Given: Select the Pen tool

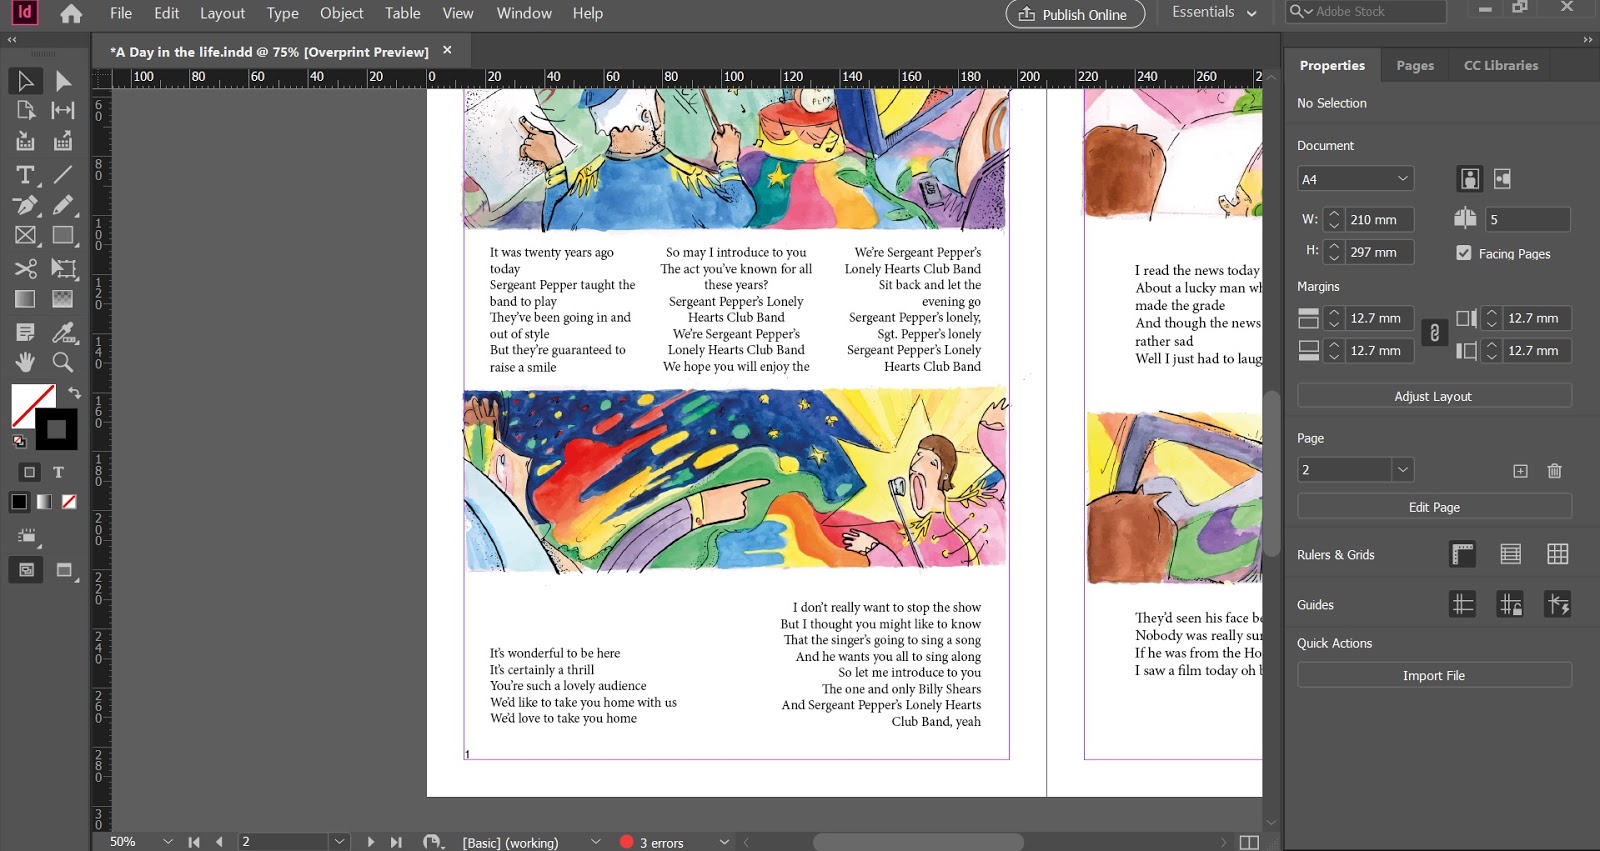Looking at the screenshot, I should coord(25,205).
